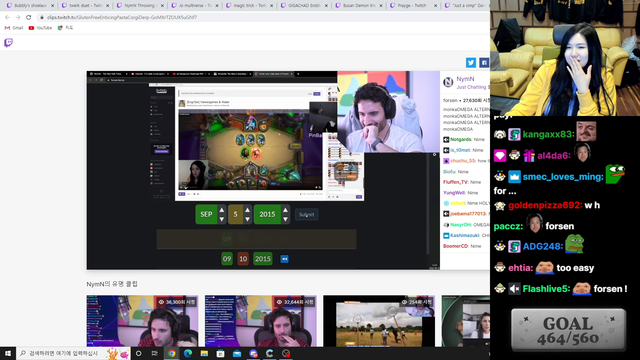Viewport: 640px width, 360px height.
Task: Open the Windows Start menu
Action: click(8, 353)
